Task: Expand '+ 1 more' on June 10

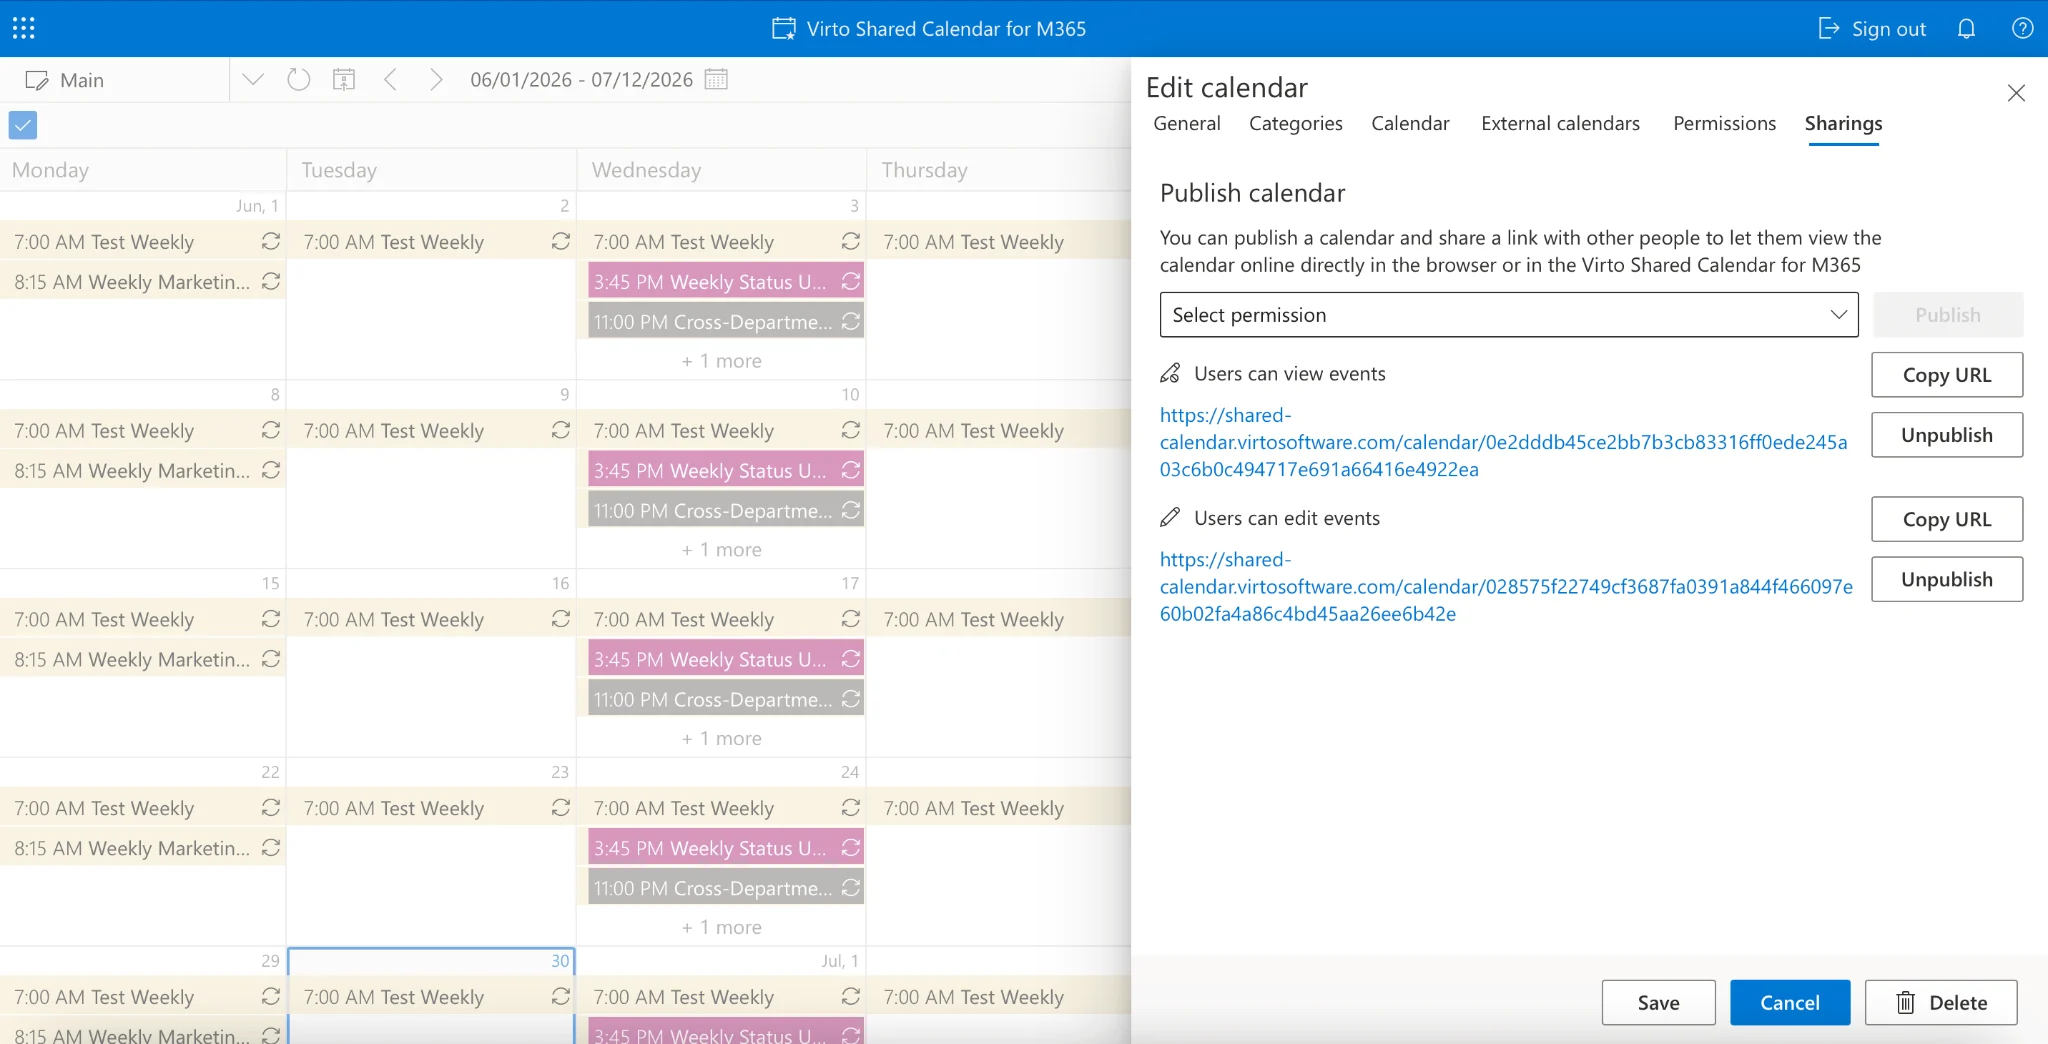Action: (722, 550)
